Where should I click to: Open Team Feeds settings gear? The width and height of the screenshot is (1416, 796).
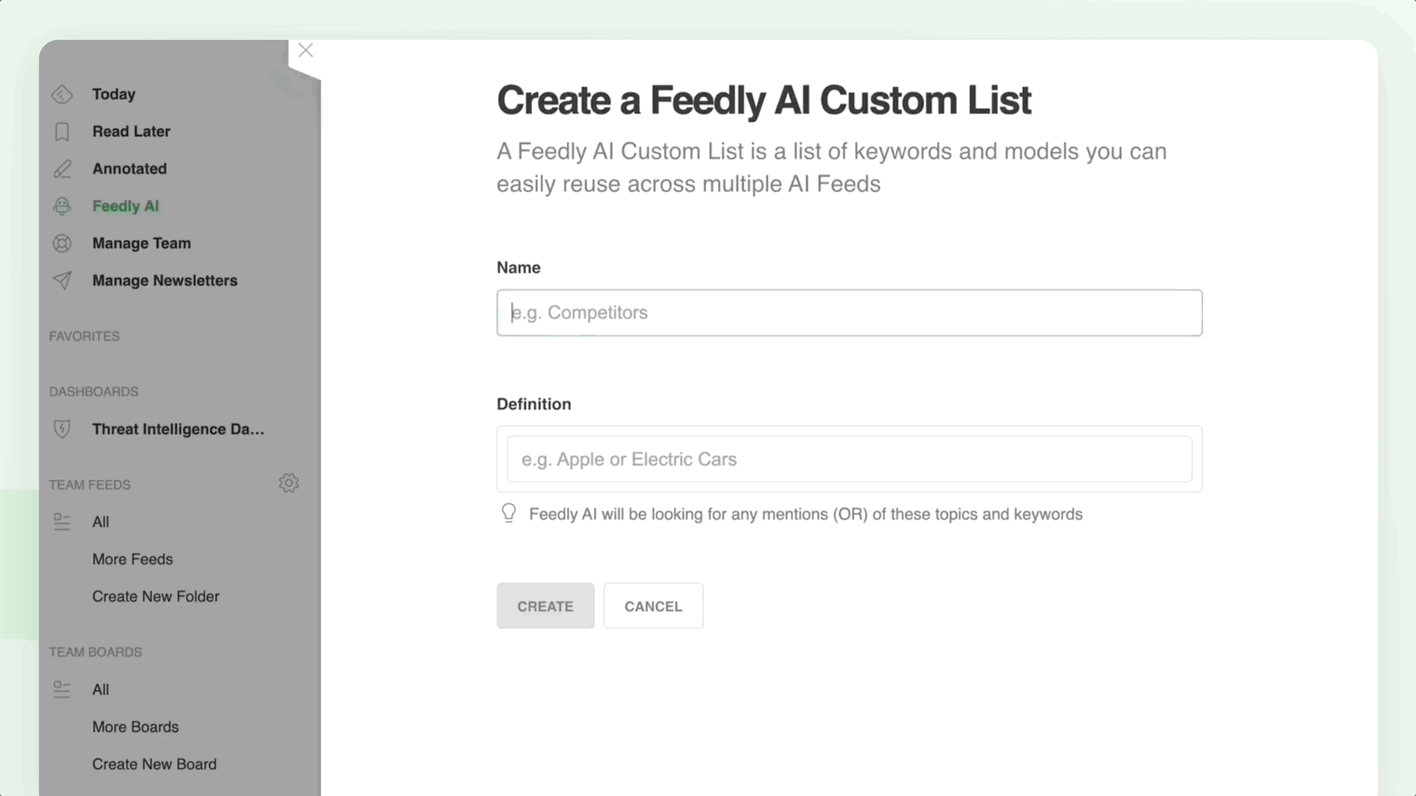point(289,484)
